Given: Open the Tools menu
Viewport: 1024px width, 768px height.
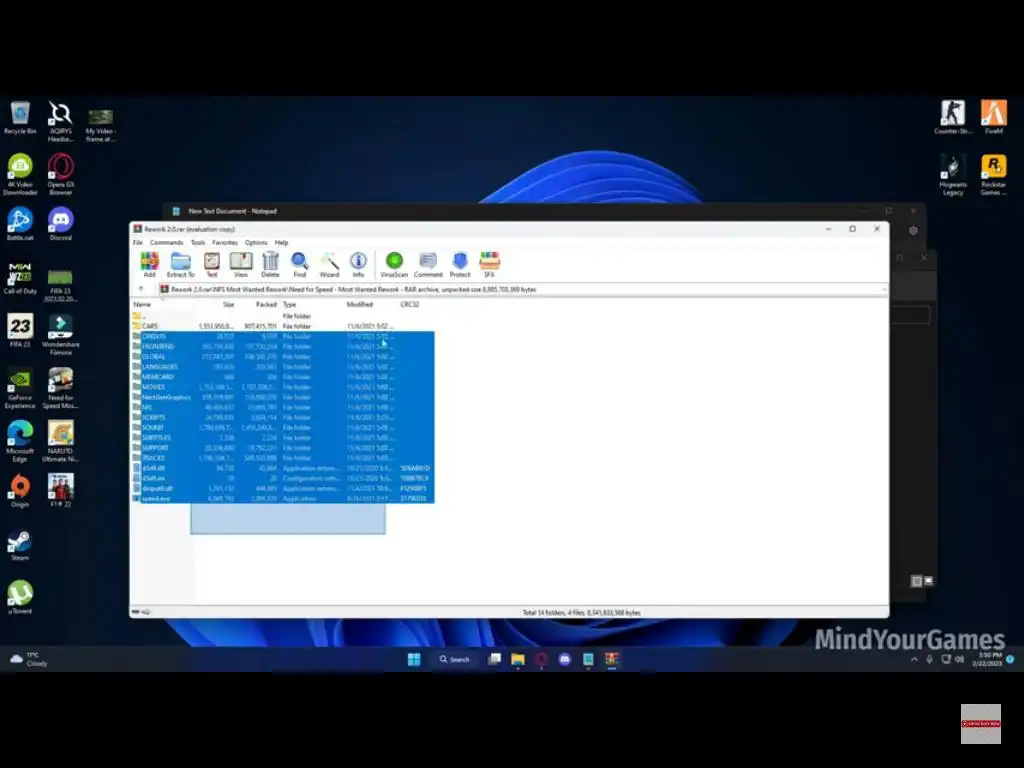Looking at the screenshot, I should click(198, 242).
